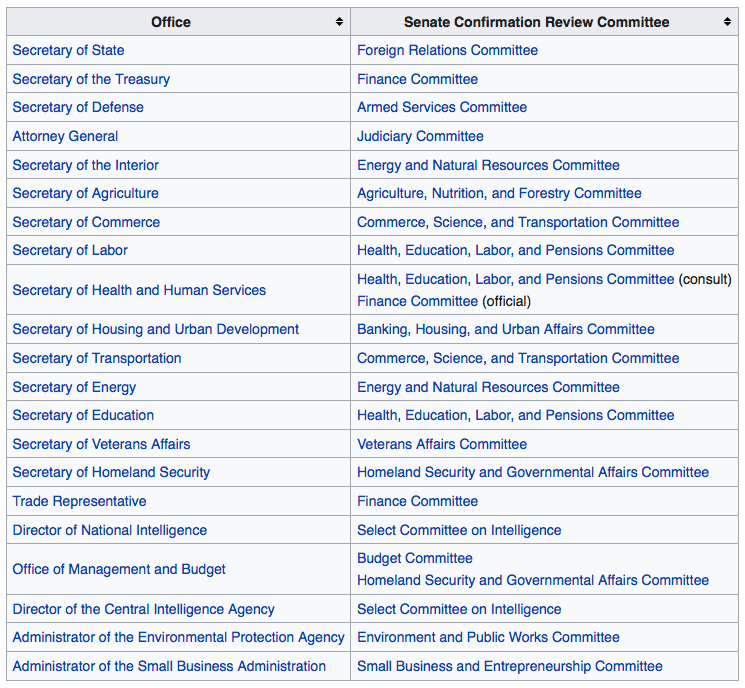Visit Secretary of Veterans Affairs page
The height and width of the screenshot is (688, 745).
pos(101,444)
